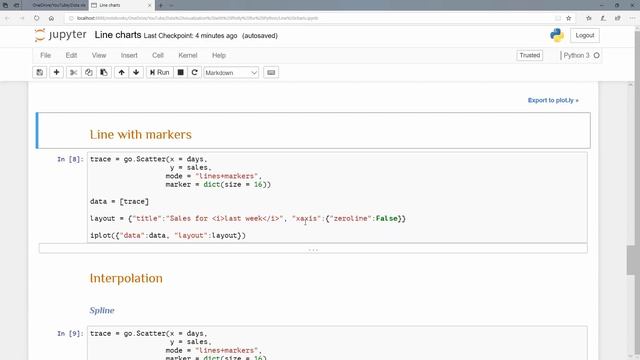Copy selected cells using the copy icon

pos(89,73)
